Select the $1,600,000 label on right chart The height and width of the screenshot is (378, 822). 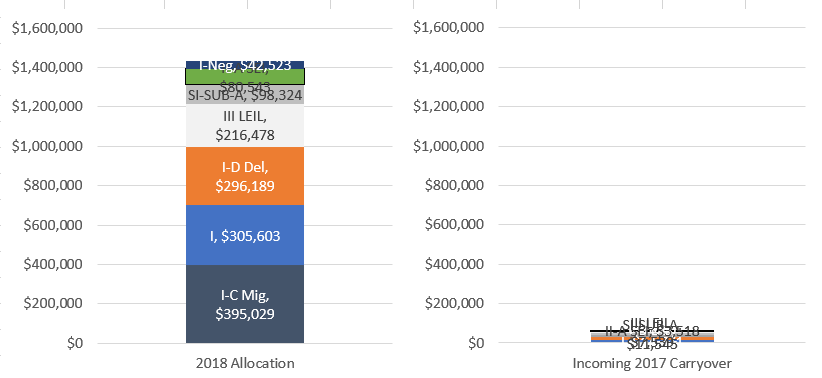pyautogui.click(x=449, y=28)
